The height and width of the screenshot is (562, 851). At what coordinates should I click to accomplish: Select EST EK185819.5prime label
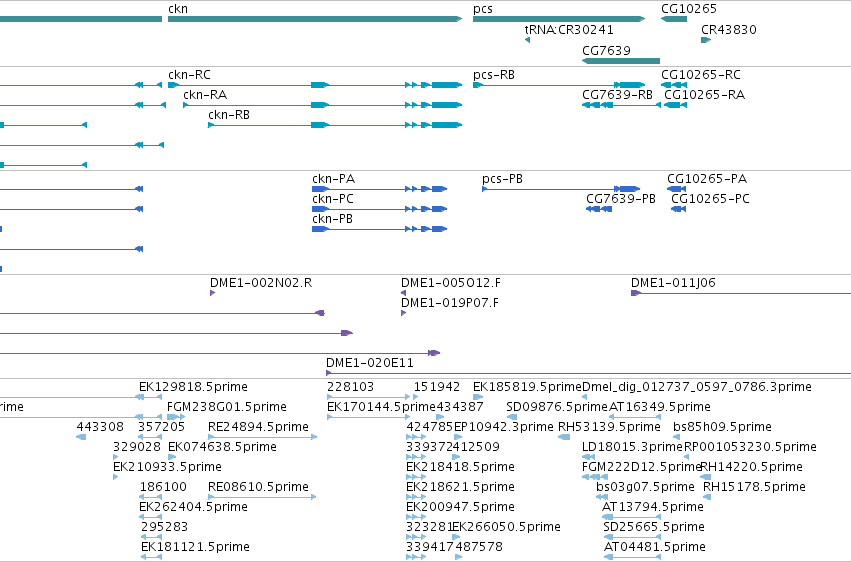point(527,387)
